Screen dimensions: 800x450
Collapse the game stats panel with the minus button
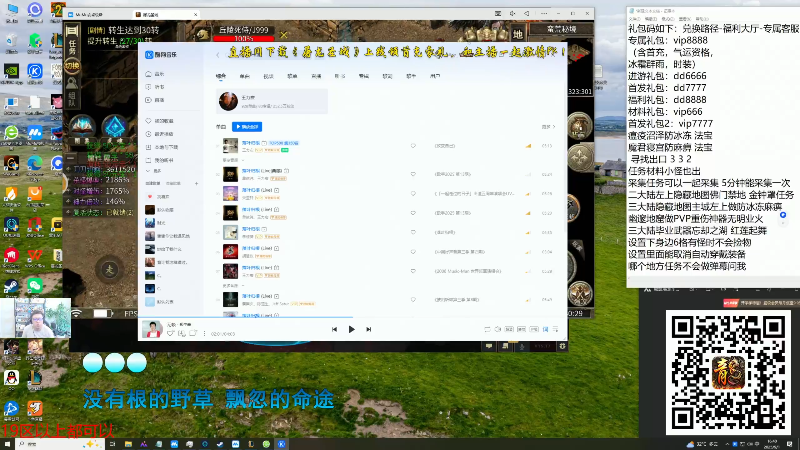(70, 158)
